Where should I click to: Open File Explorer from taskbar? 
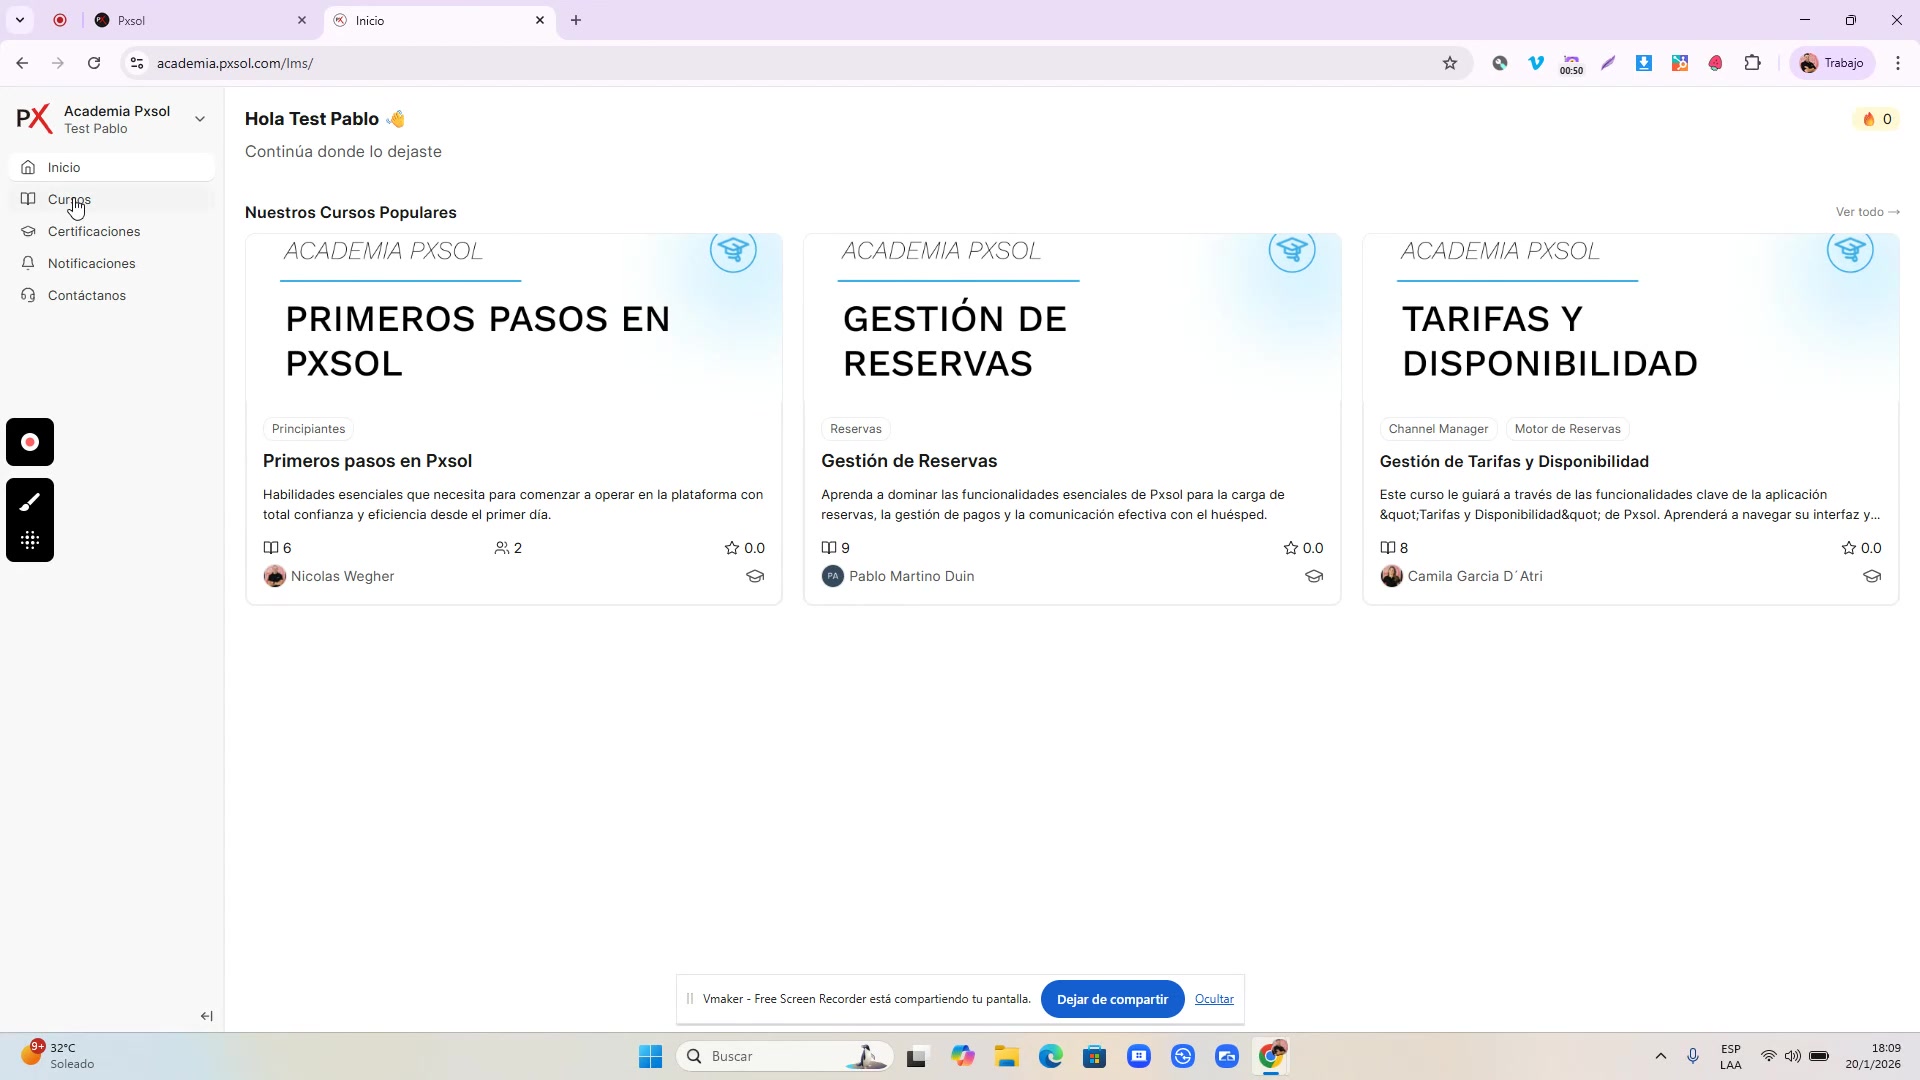[1006, 1056]
